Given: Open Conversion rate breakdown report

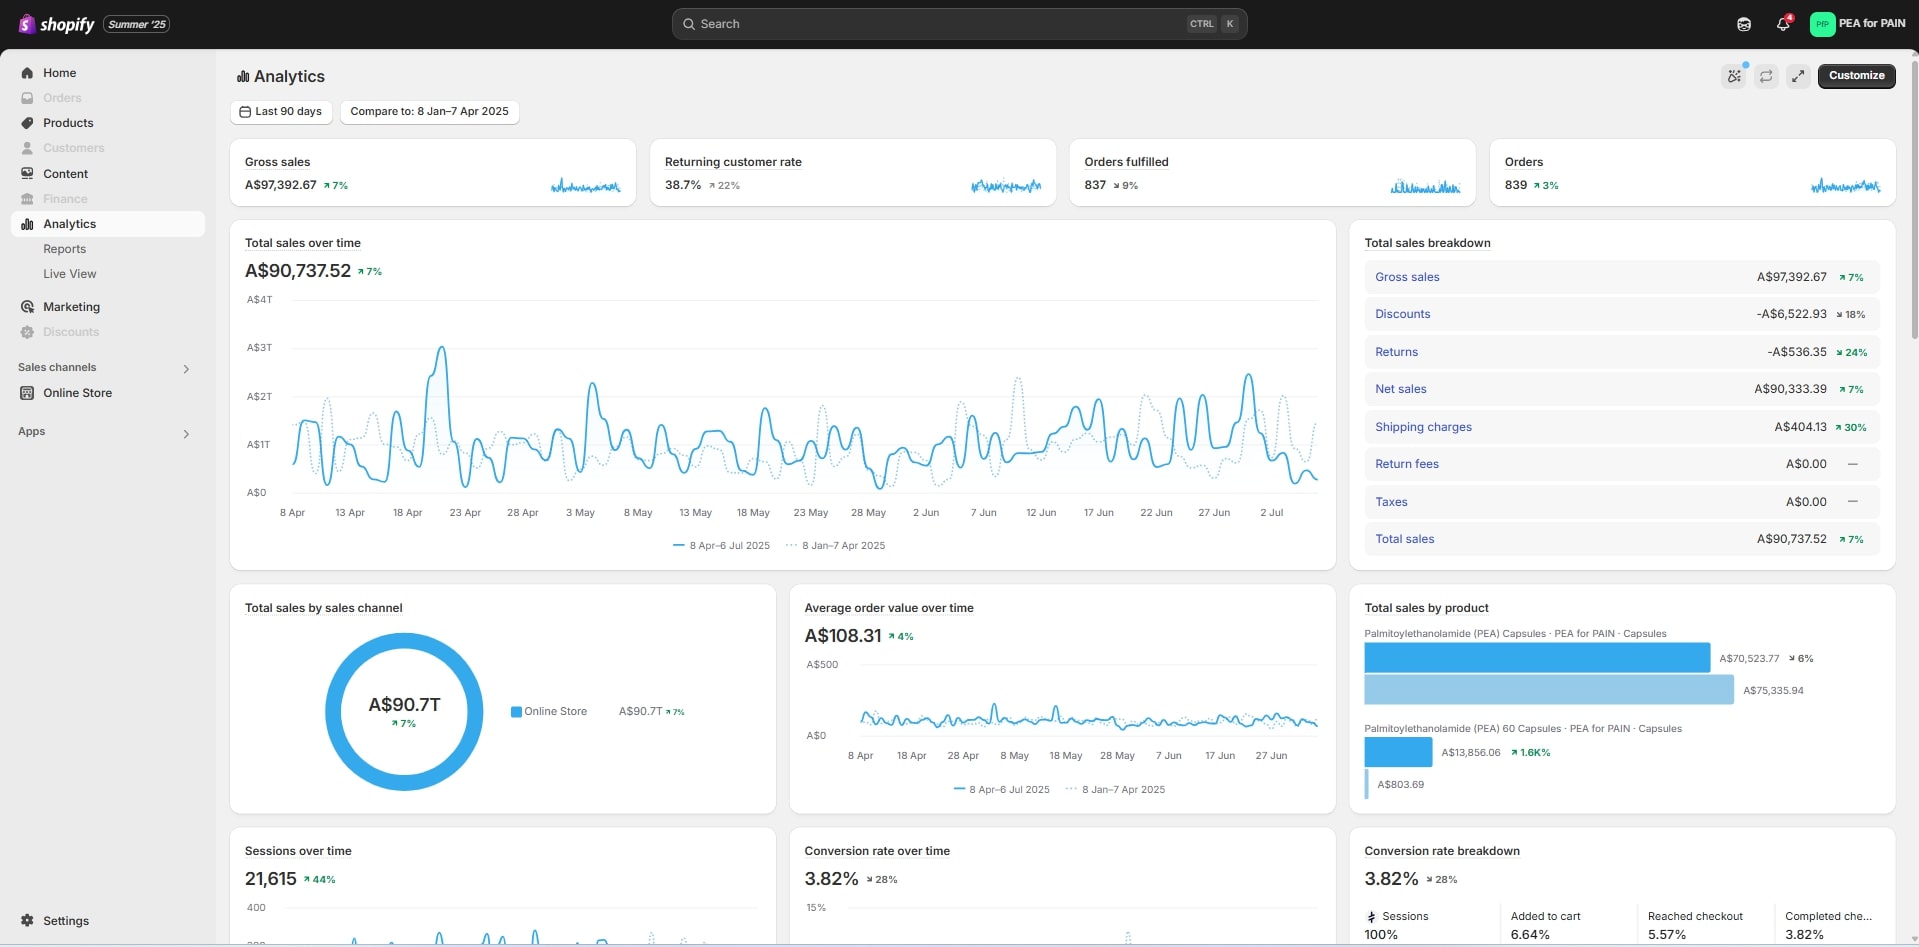Looking at the screenshot, I should click(1441, 851).
